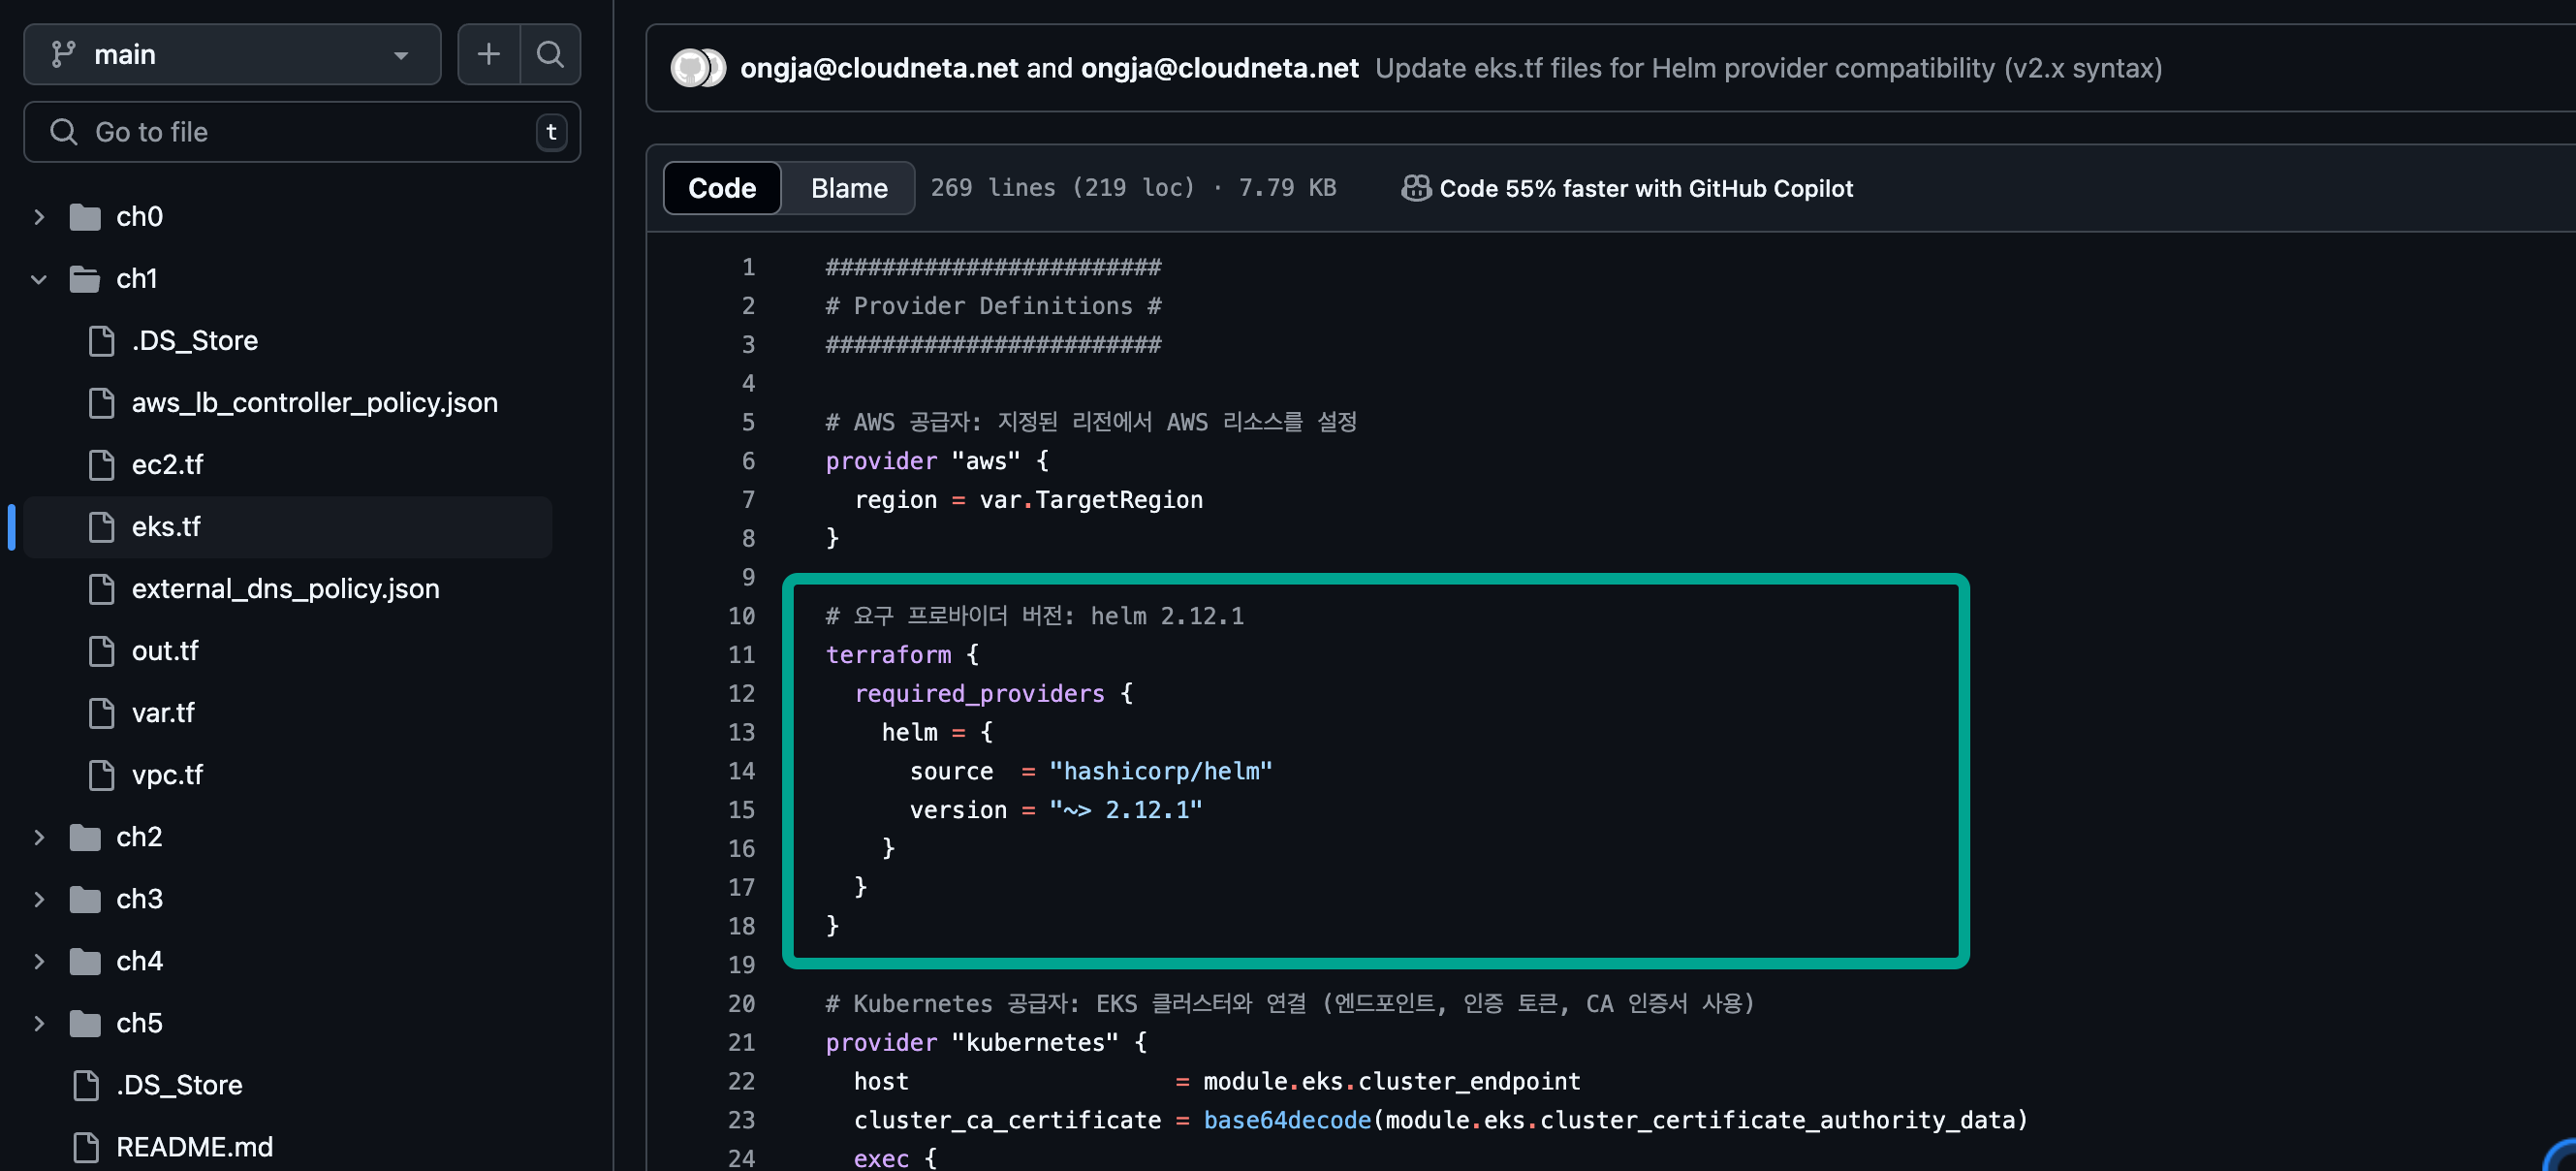Select the Code tab
This screenshot has height=1171, width=2576.
coord(721,188)
